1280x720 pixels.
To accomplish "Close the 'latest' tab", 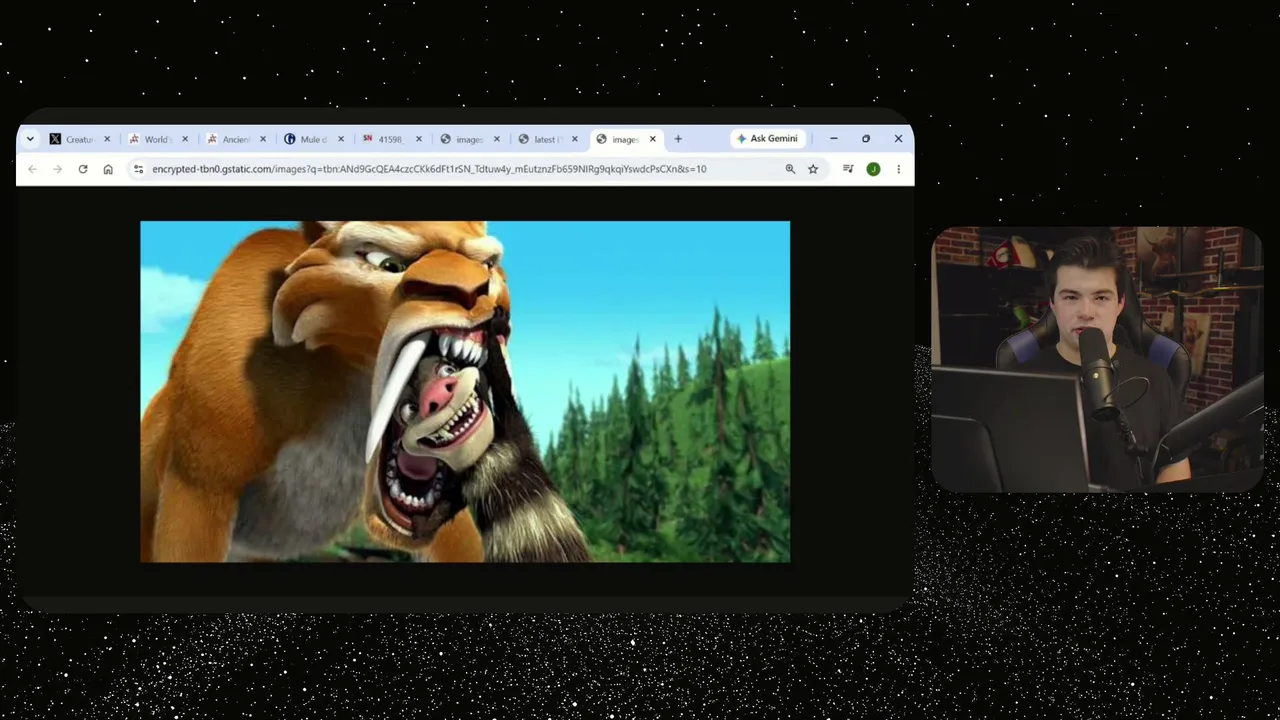I will click(575, 139).
